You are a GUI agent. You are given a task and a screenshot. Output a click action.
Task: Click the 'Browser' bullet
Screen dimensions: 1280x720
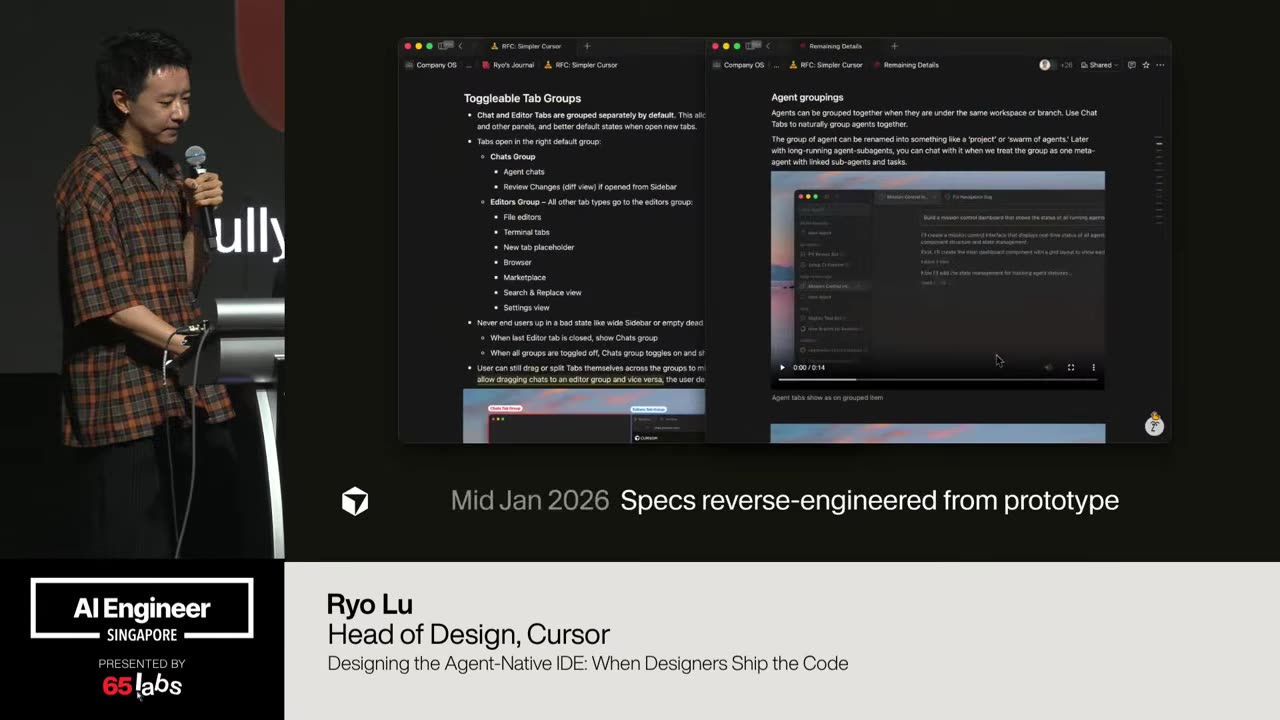tap(517, 262)
